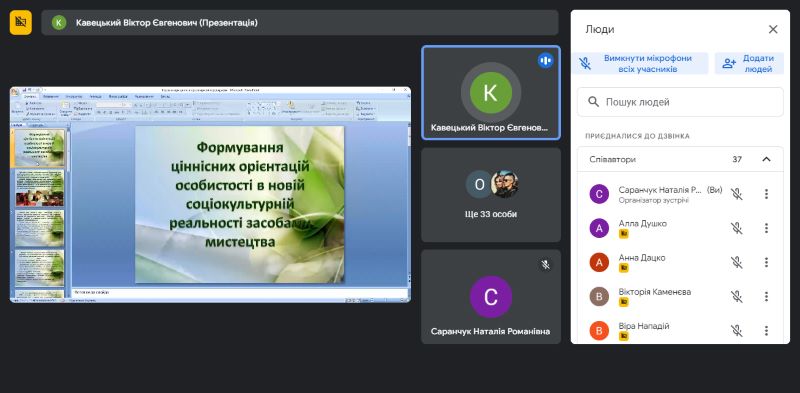Click the green K avatar in presenter bar
Image resolution: width=800 pixels, height=393 pixels.
(x=59, y=22)
